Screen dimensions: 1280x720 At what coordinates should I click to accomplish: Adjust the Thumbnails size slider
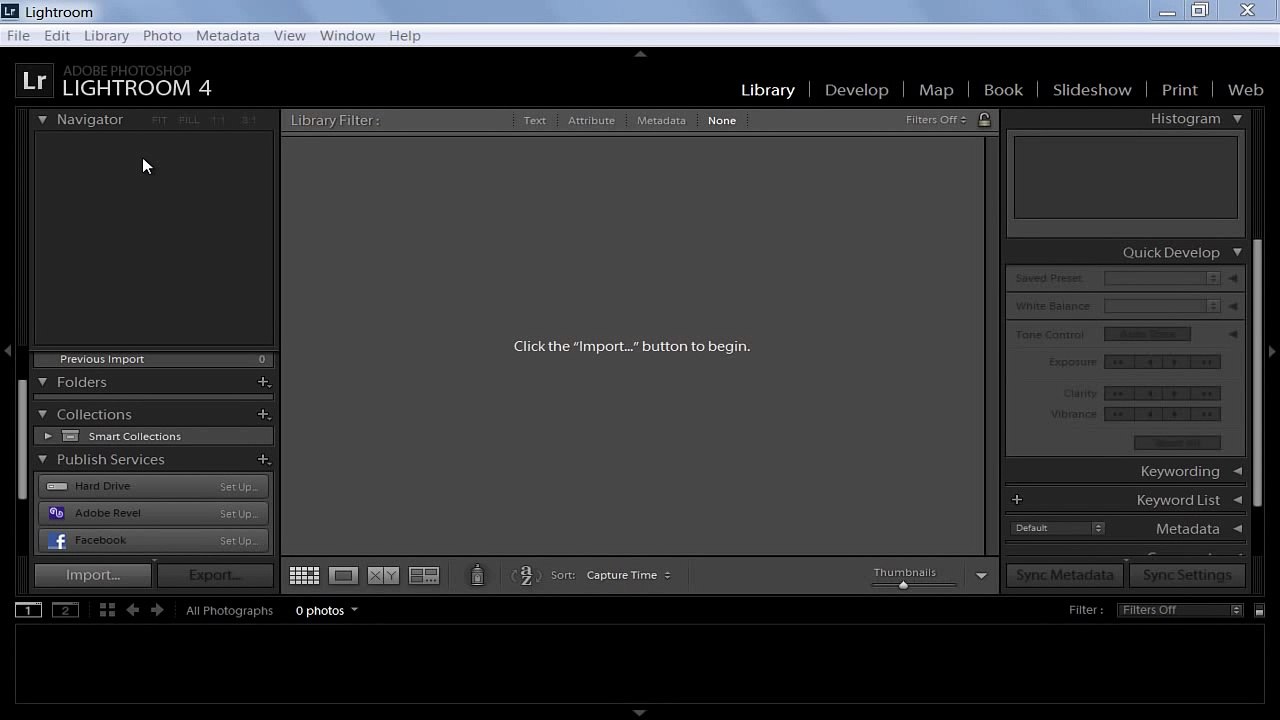click(903, 585)
